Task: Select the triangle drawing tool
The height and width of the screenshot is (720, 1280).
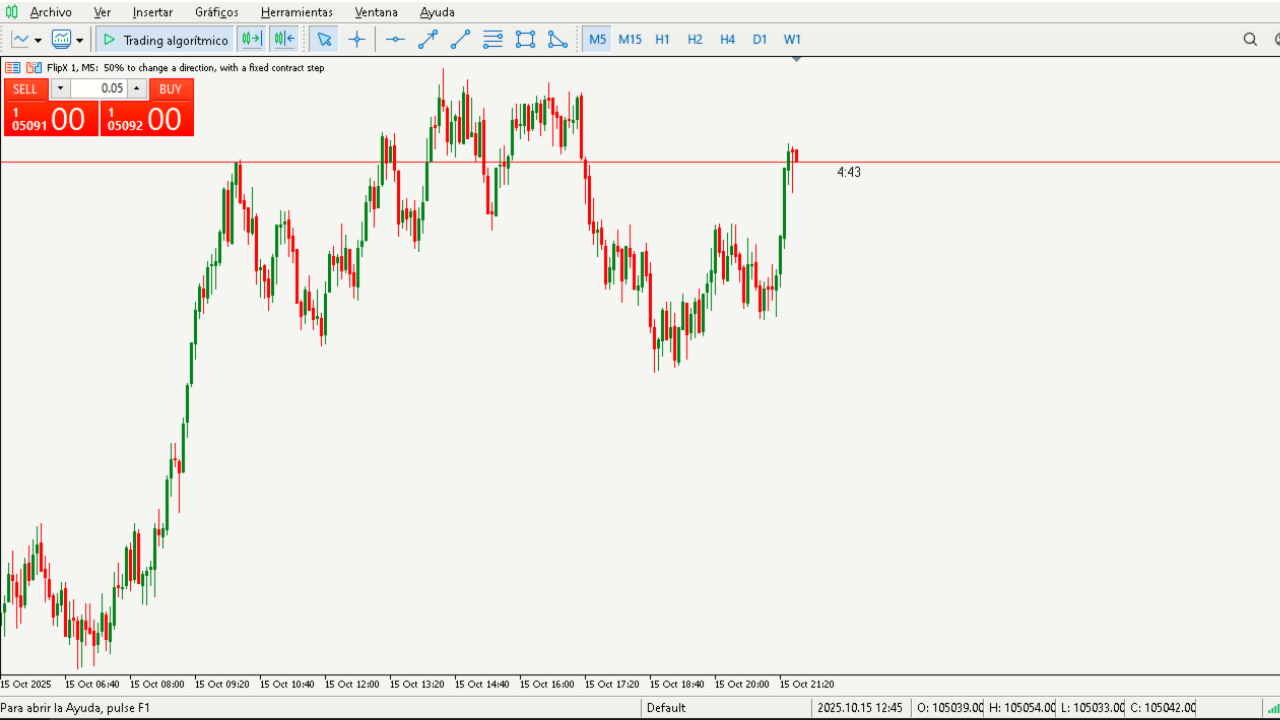Action: tap(558, 39)
